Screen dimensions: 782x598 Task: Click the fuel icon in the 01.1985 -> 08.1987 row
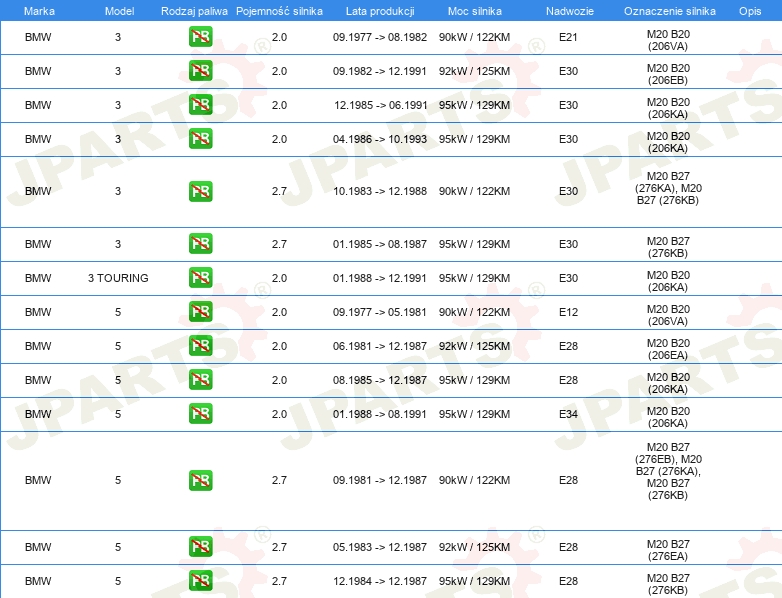(200, 244)
